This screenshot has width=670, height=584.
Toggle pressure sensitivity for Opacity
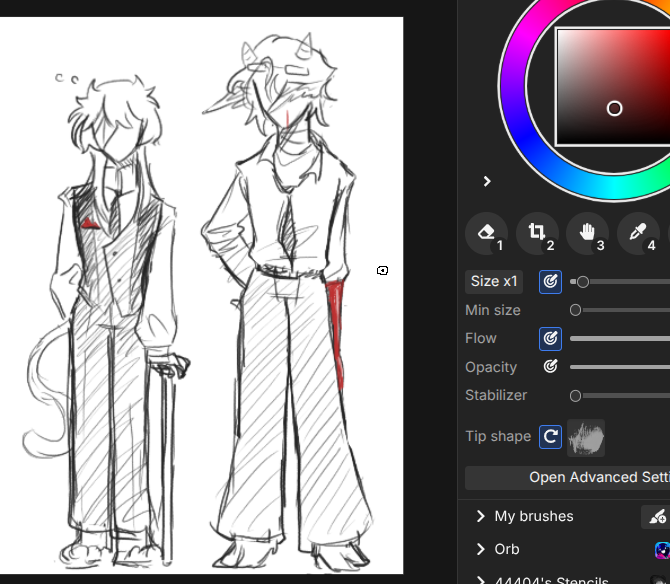pyautogui.click(x=550, y=366)
